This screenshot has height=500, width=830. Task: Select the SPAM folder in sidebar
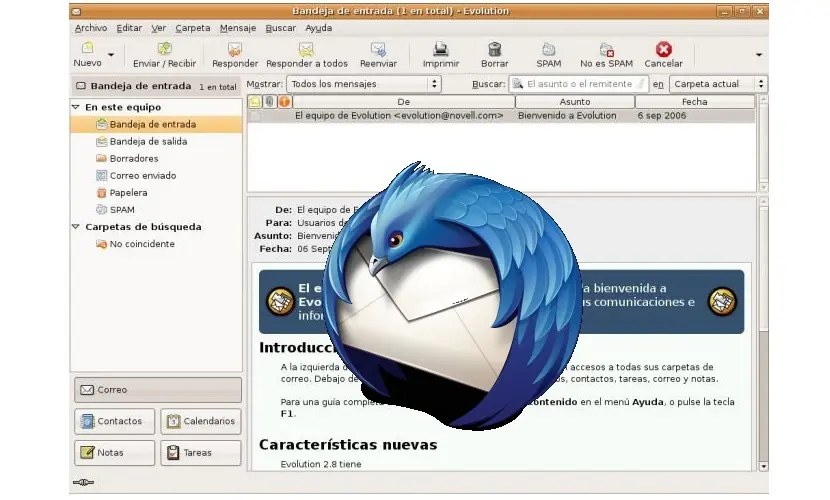[115, 210]
